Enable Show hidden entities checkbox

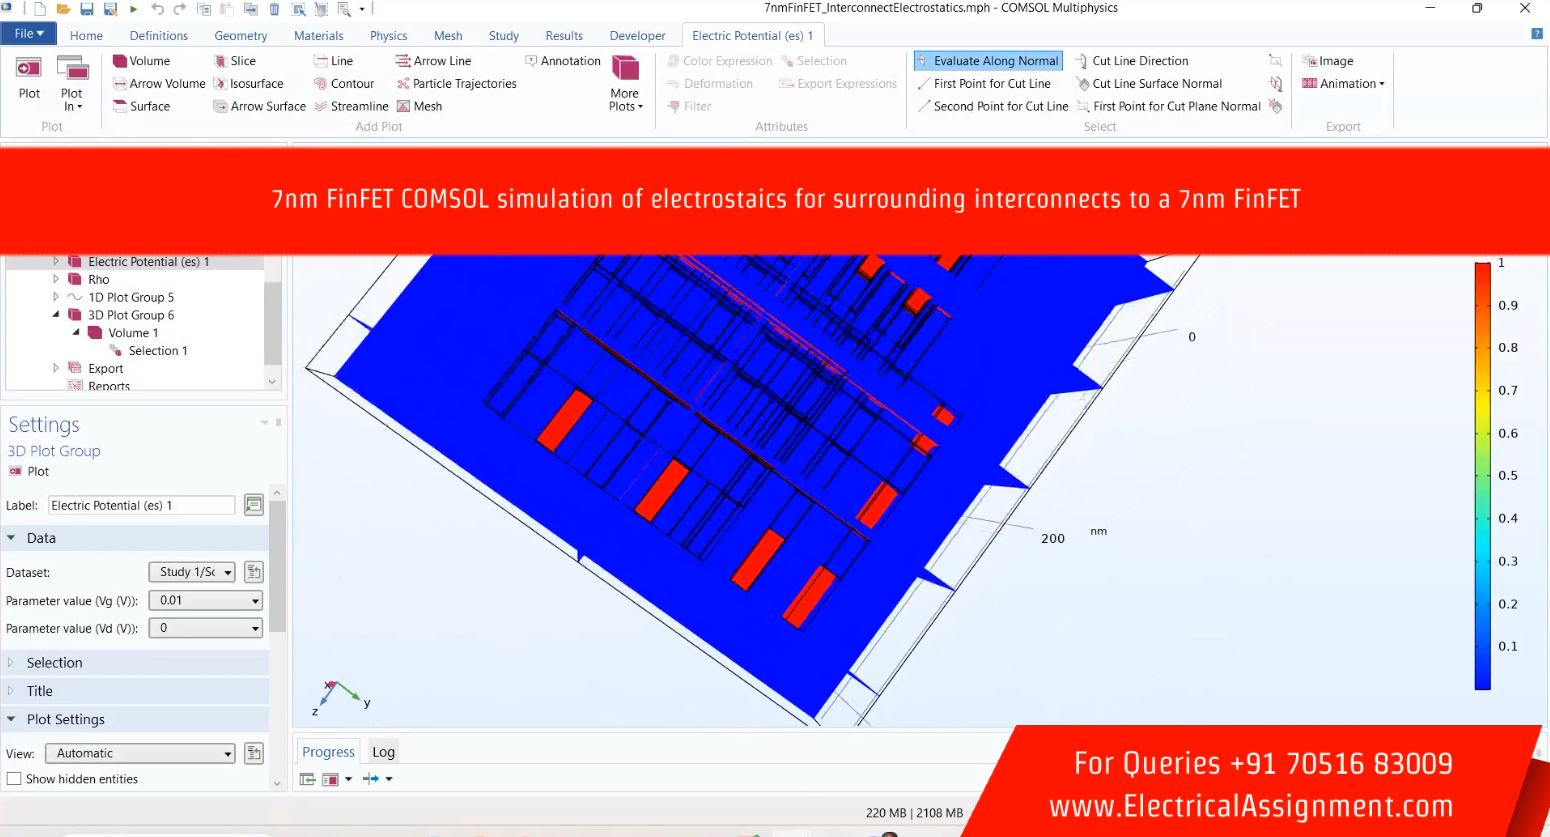(x=14, y=779)
